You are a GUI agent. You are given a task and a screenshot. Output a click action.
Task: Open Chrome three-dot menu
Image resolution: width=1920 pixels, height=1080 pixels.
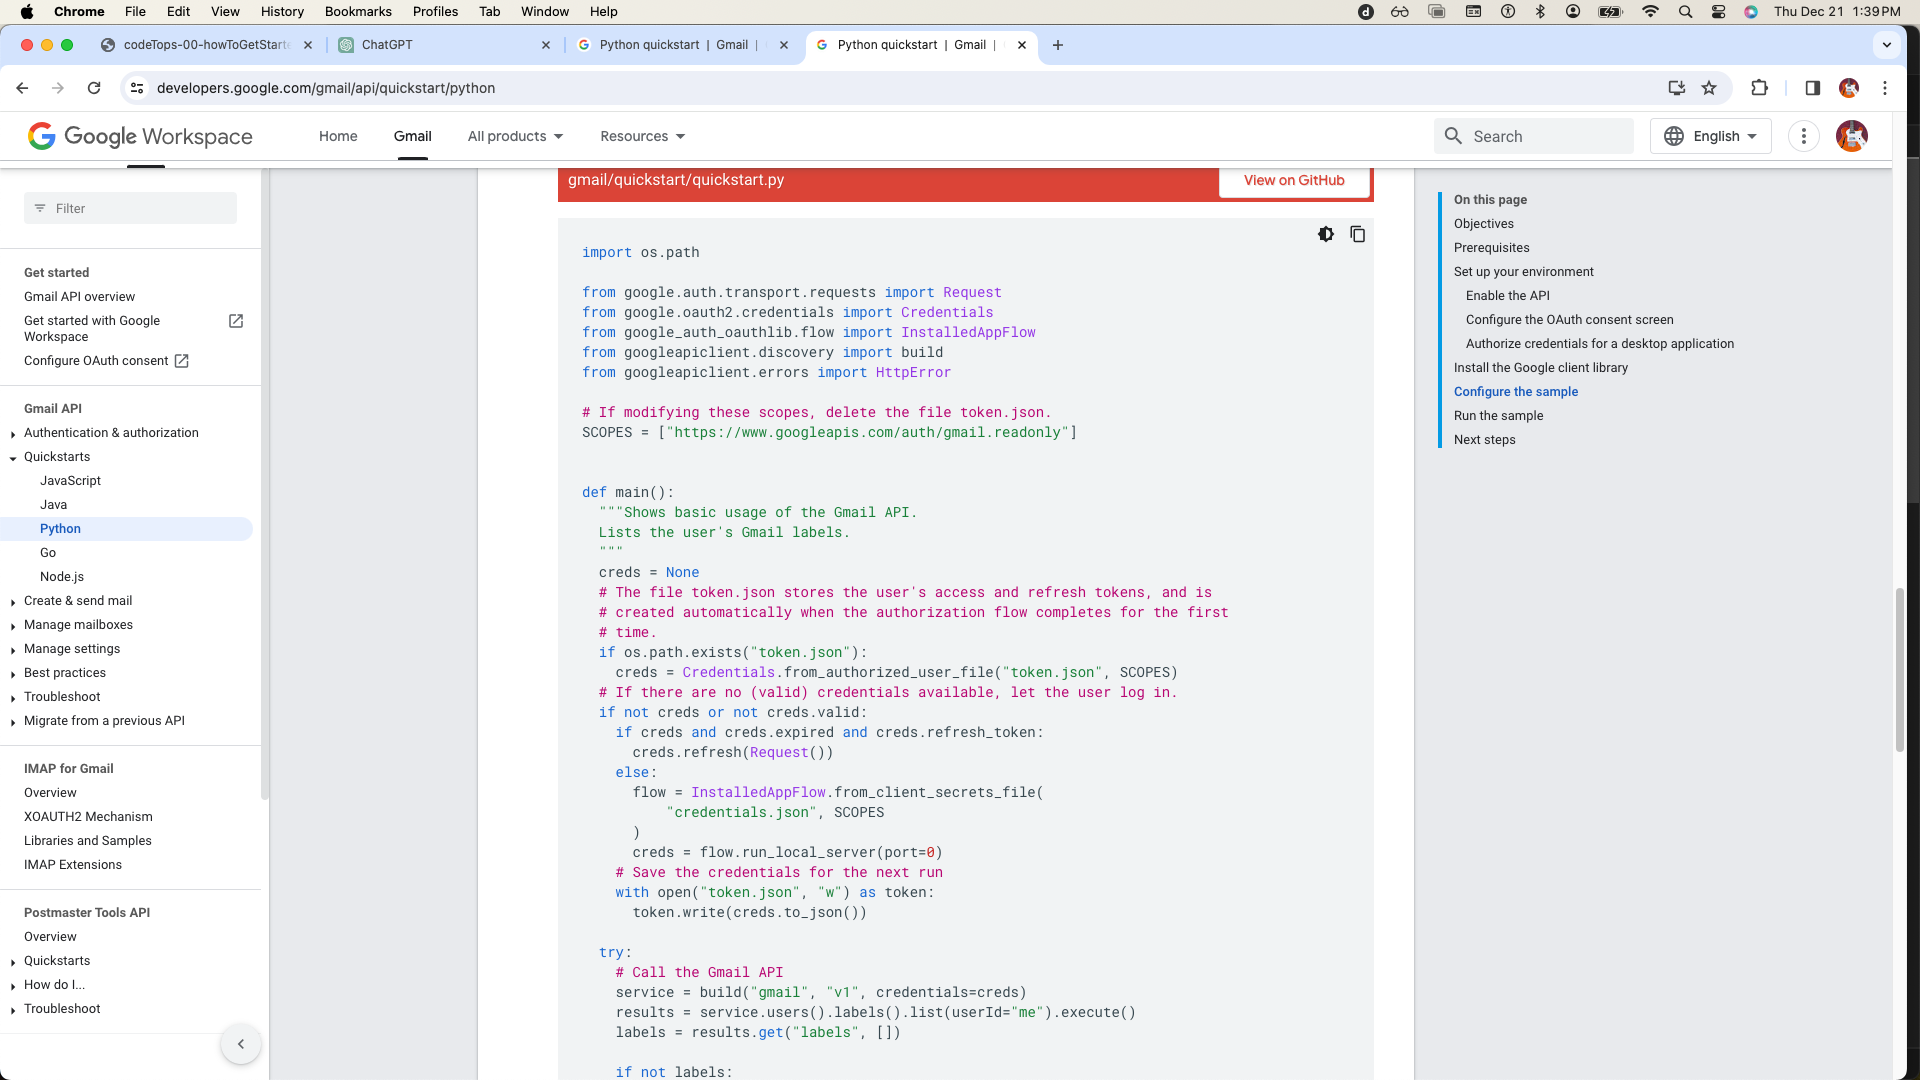1885,88
